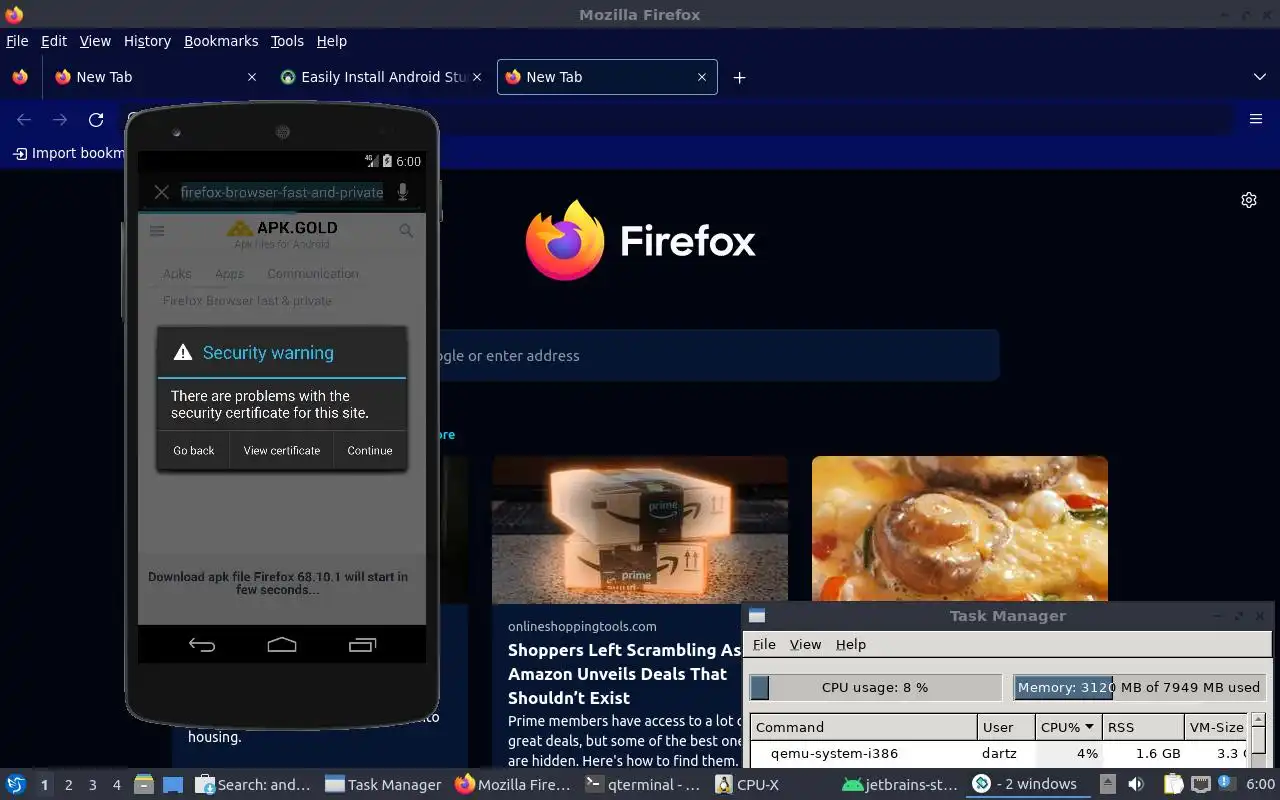
Task: Sort Task Manager by Command column
Action: coord(864,727)
